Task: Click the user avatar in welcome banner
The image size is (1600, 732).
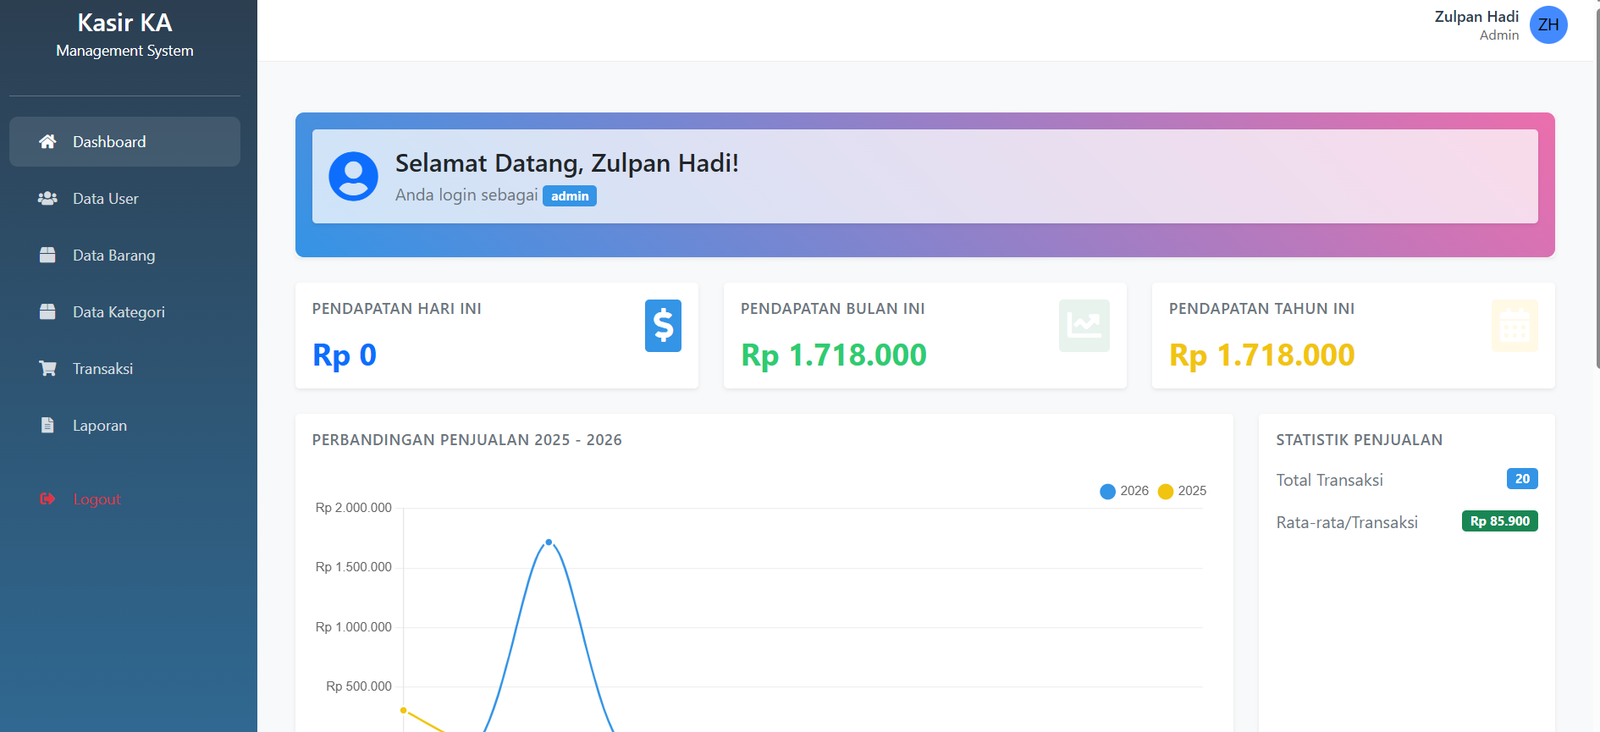Action: [354, 177]
